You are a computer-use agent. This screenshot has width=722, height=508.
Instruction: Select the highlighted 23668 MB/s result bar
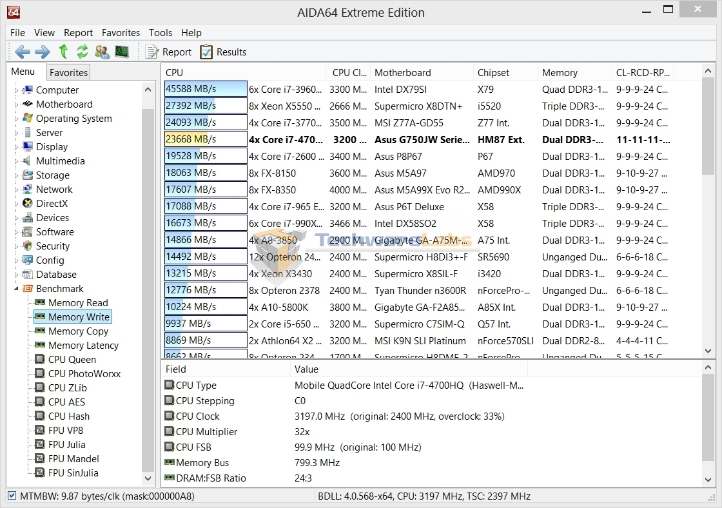point(205,139)
